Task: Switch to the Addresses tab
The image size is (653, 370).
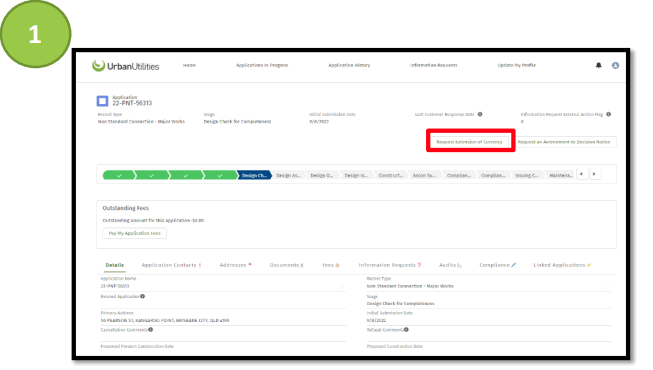Action: (x=235, y=265)
